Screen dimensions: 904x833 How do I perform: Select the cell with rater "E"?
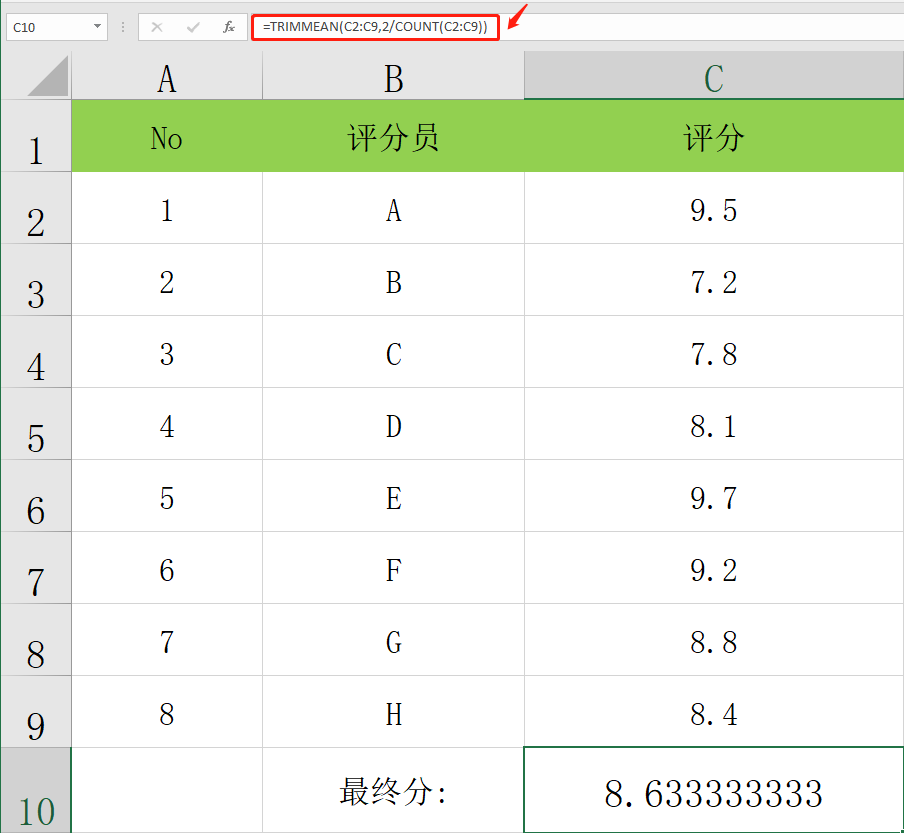pos(393,496)
